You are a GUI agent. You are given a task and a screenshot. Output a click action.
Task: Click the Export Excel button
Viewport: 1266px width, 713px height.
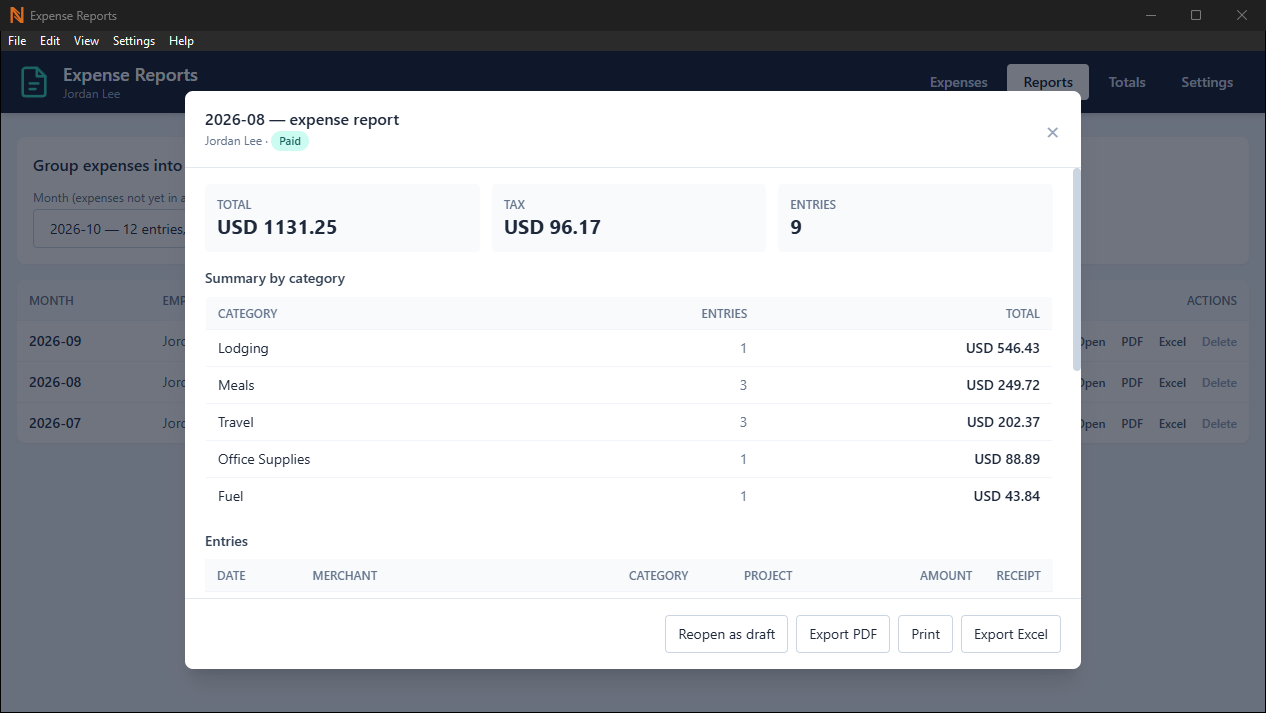coord(1011,634)
